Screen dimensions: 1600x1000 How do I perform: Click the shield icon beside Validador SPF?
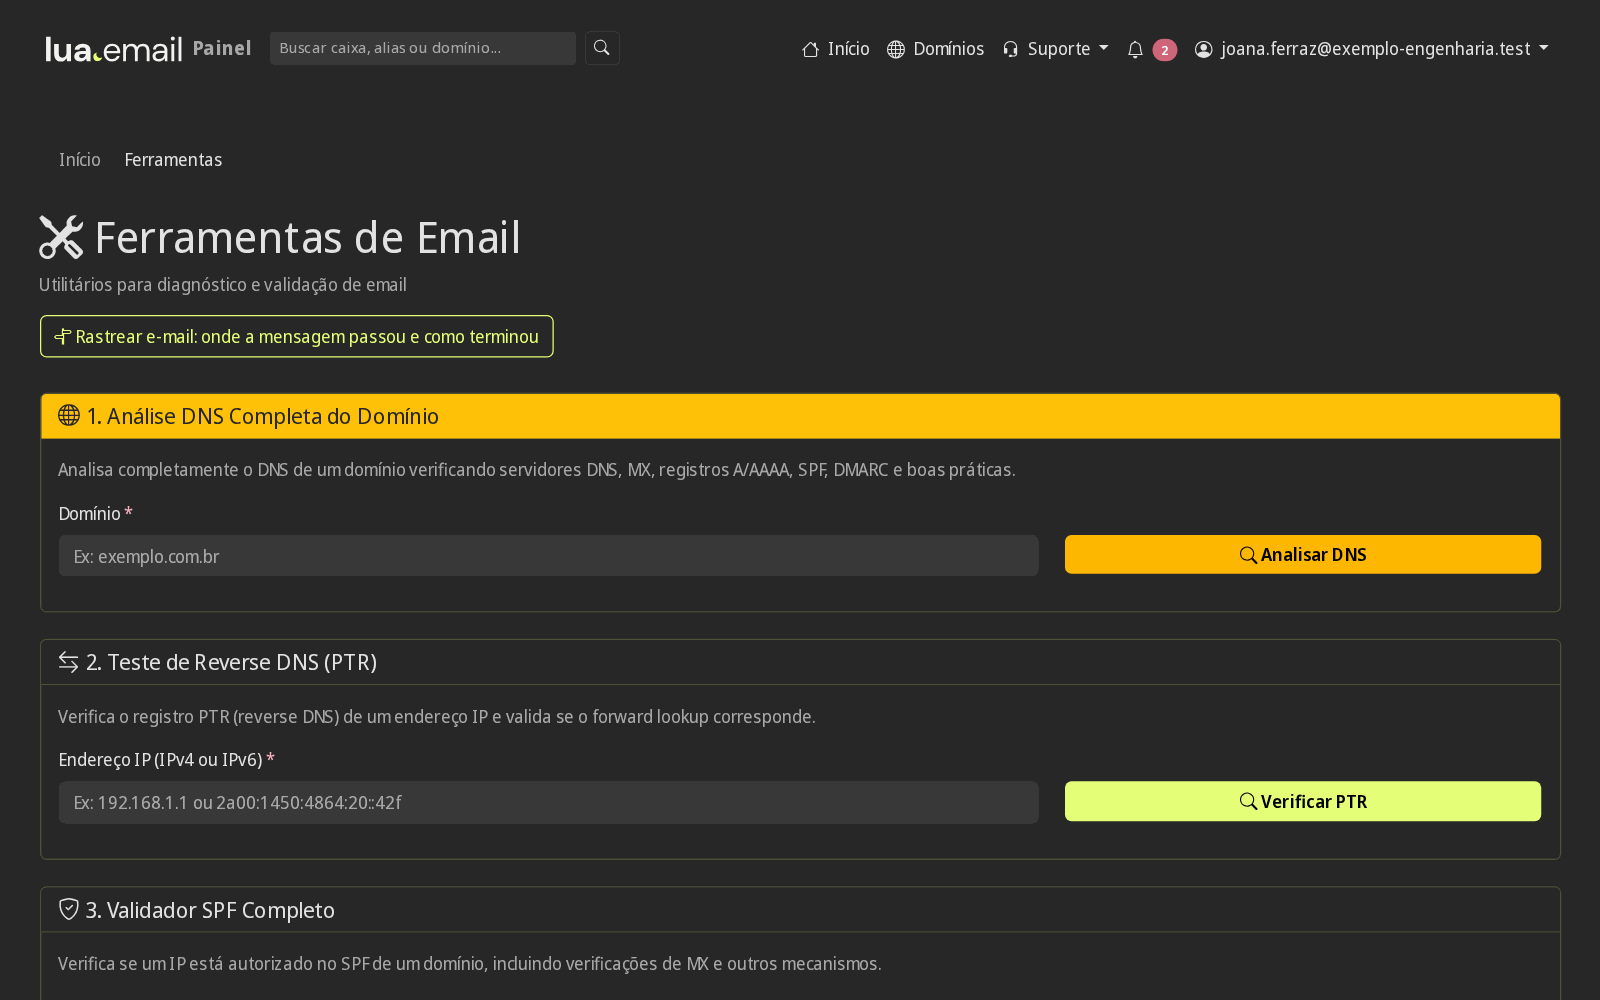pyautogui.click(x=69, y=909)
